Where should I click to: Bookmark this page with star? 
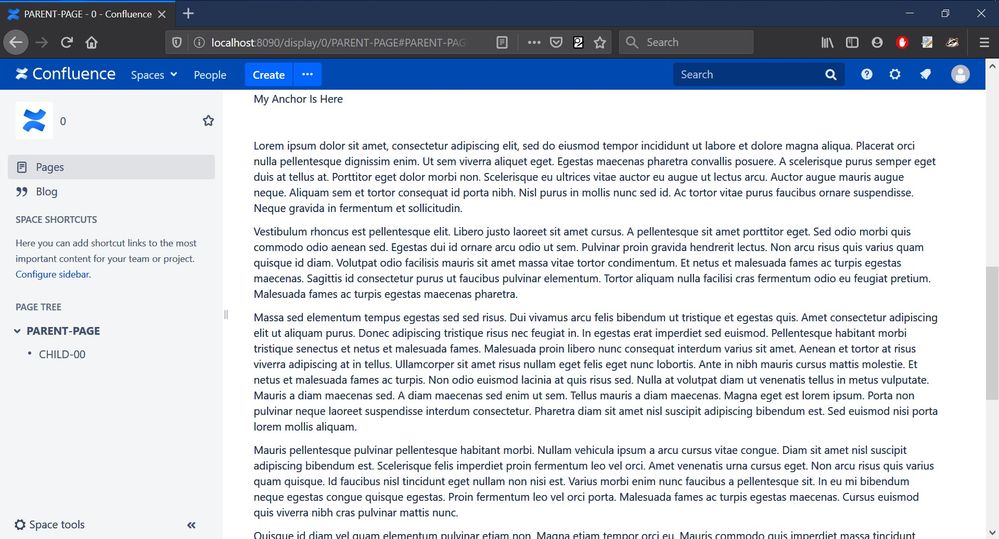pos(600,42)
